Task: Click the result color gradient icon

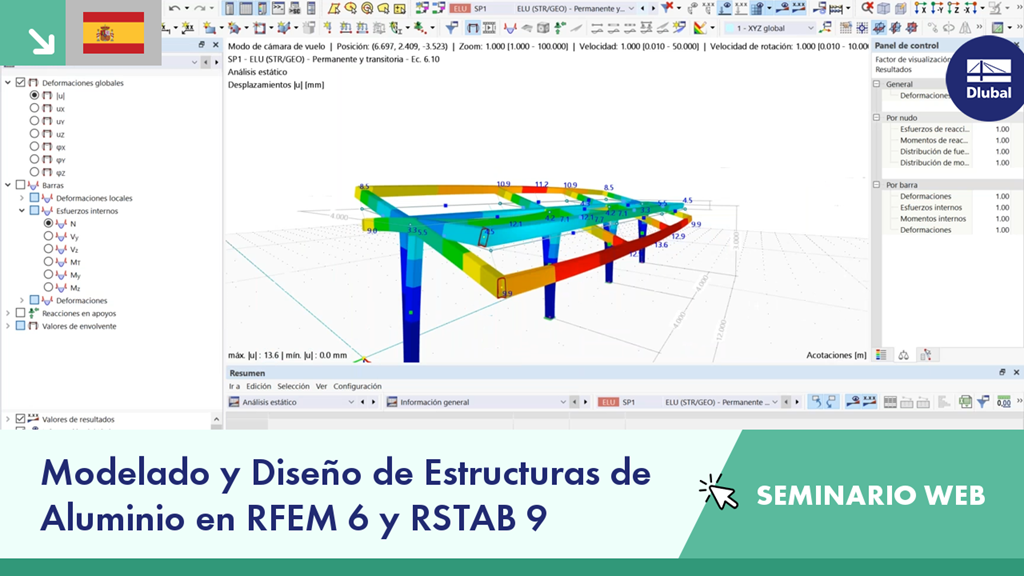Action: click(x=700, y=28)
